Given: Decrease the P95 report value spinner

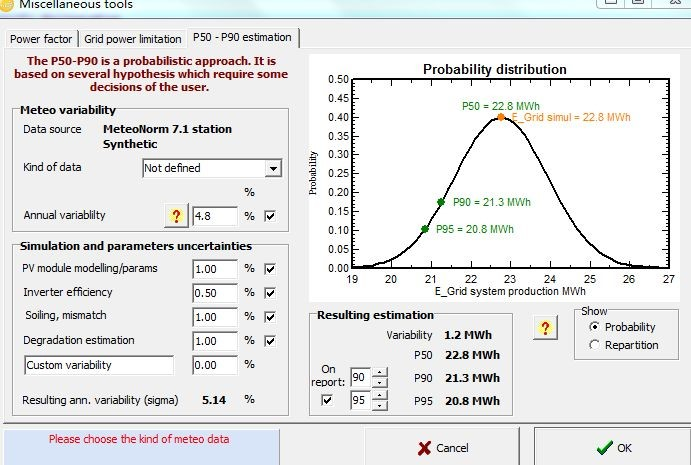Looking at the screenshot, I should (x=379, y=405).
